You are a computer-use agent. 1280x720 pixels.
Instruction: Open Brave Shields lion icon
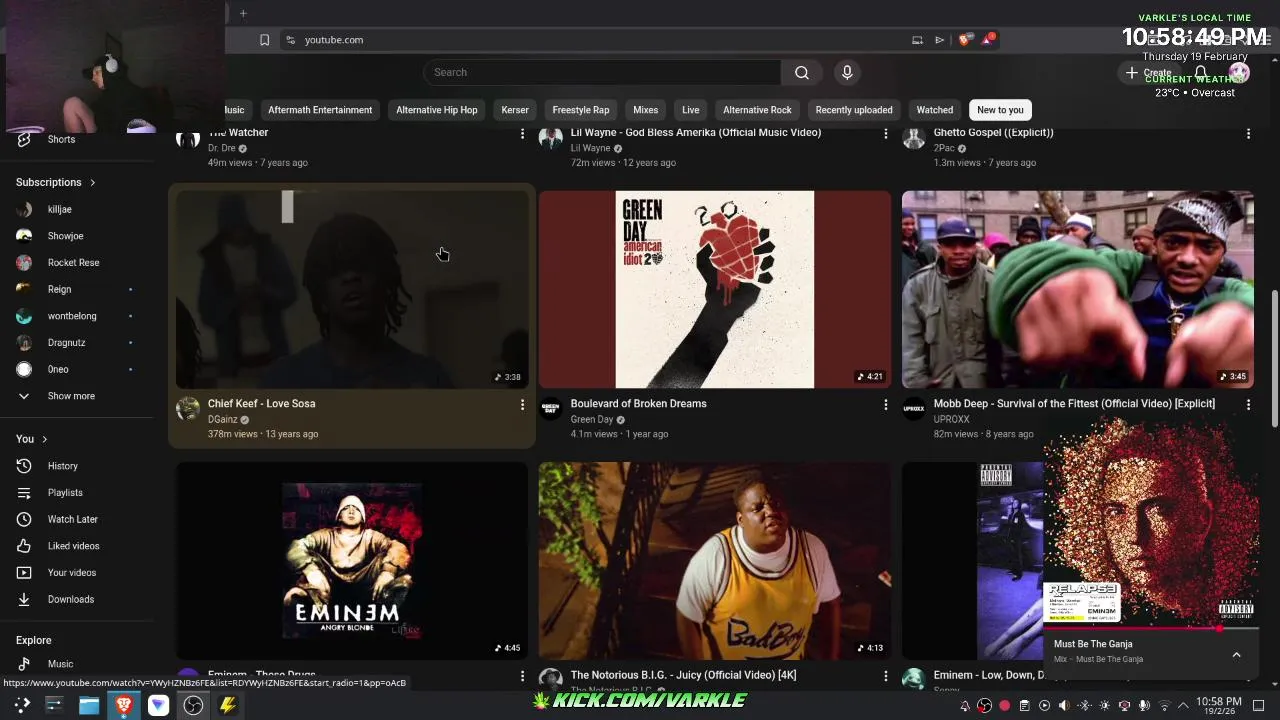coord(964,40)
